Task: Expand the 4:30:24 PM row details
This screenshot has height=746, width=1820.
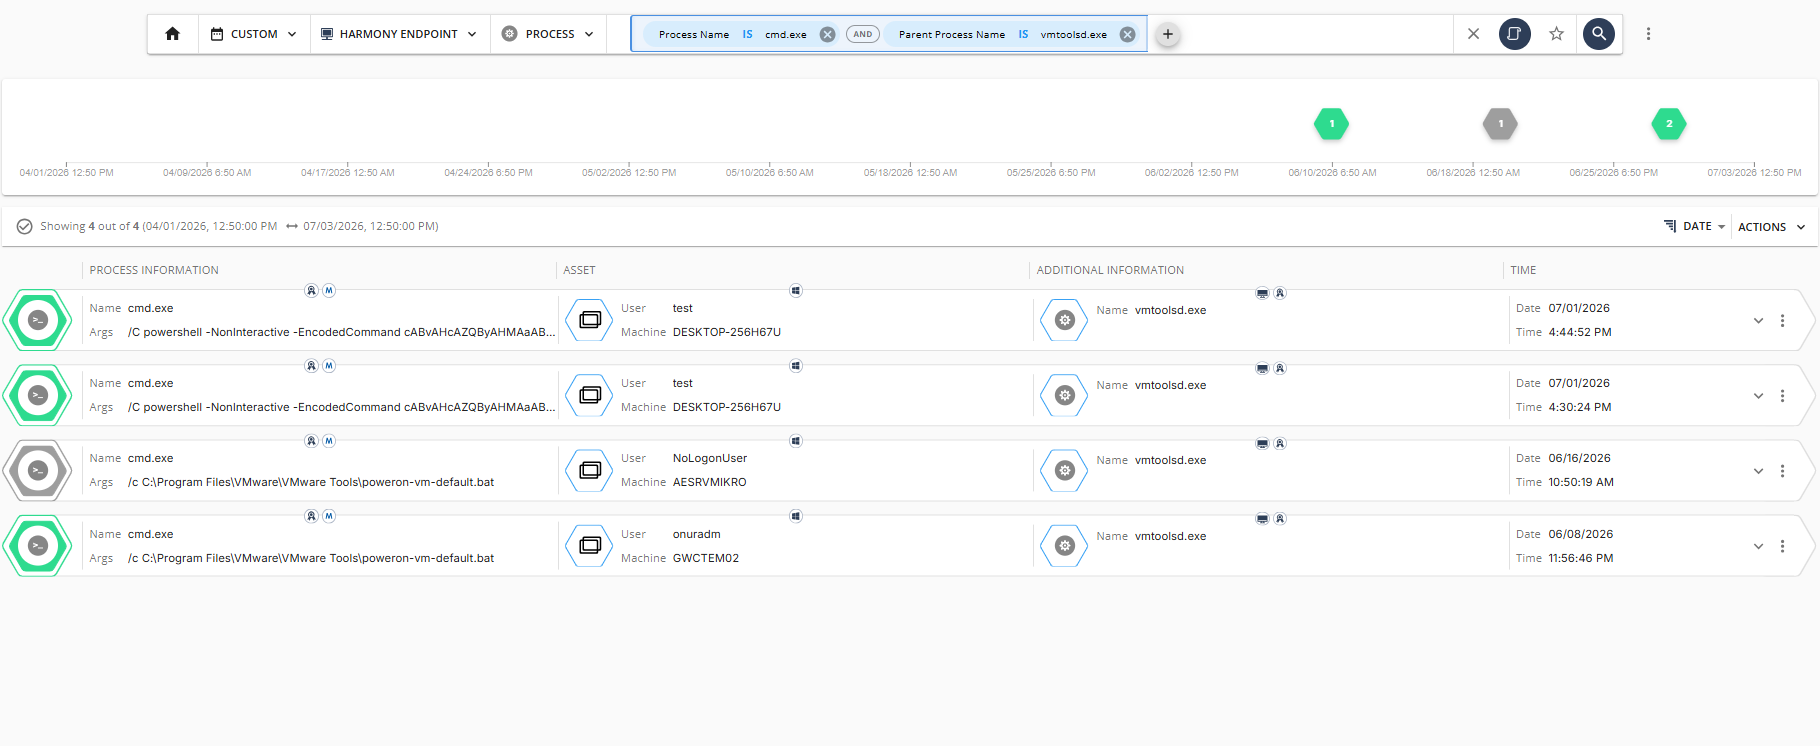Action: [x=1758, y=396]
